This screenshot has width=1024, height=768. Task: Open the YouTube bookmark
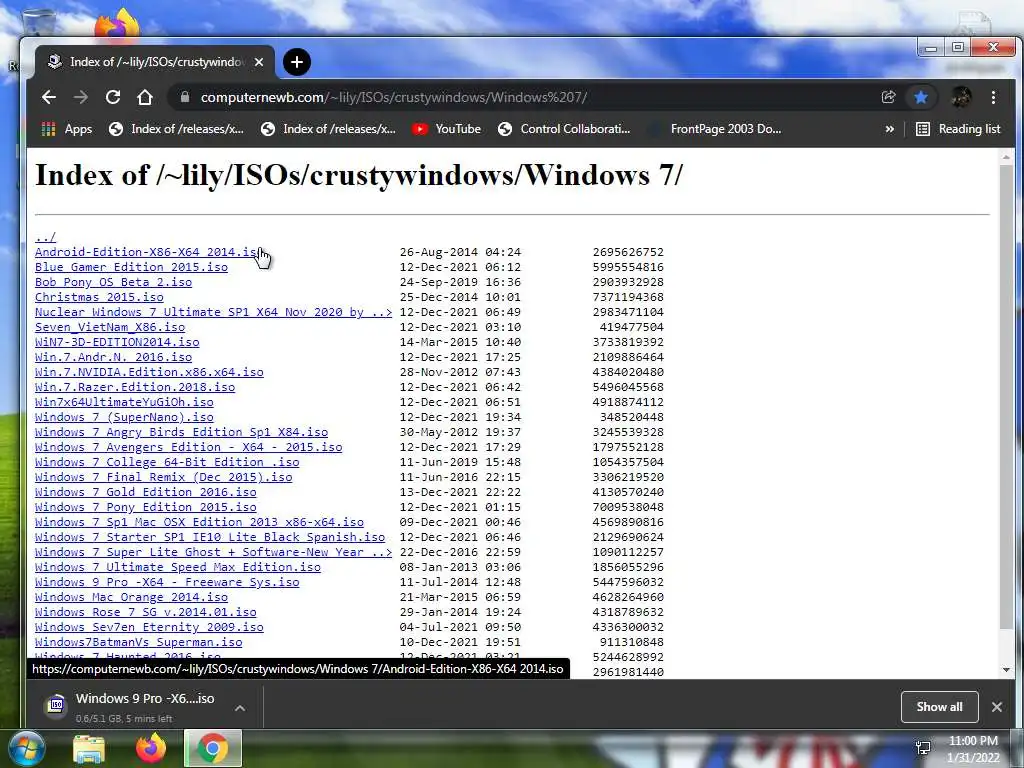point(447,129)
